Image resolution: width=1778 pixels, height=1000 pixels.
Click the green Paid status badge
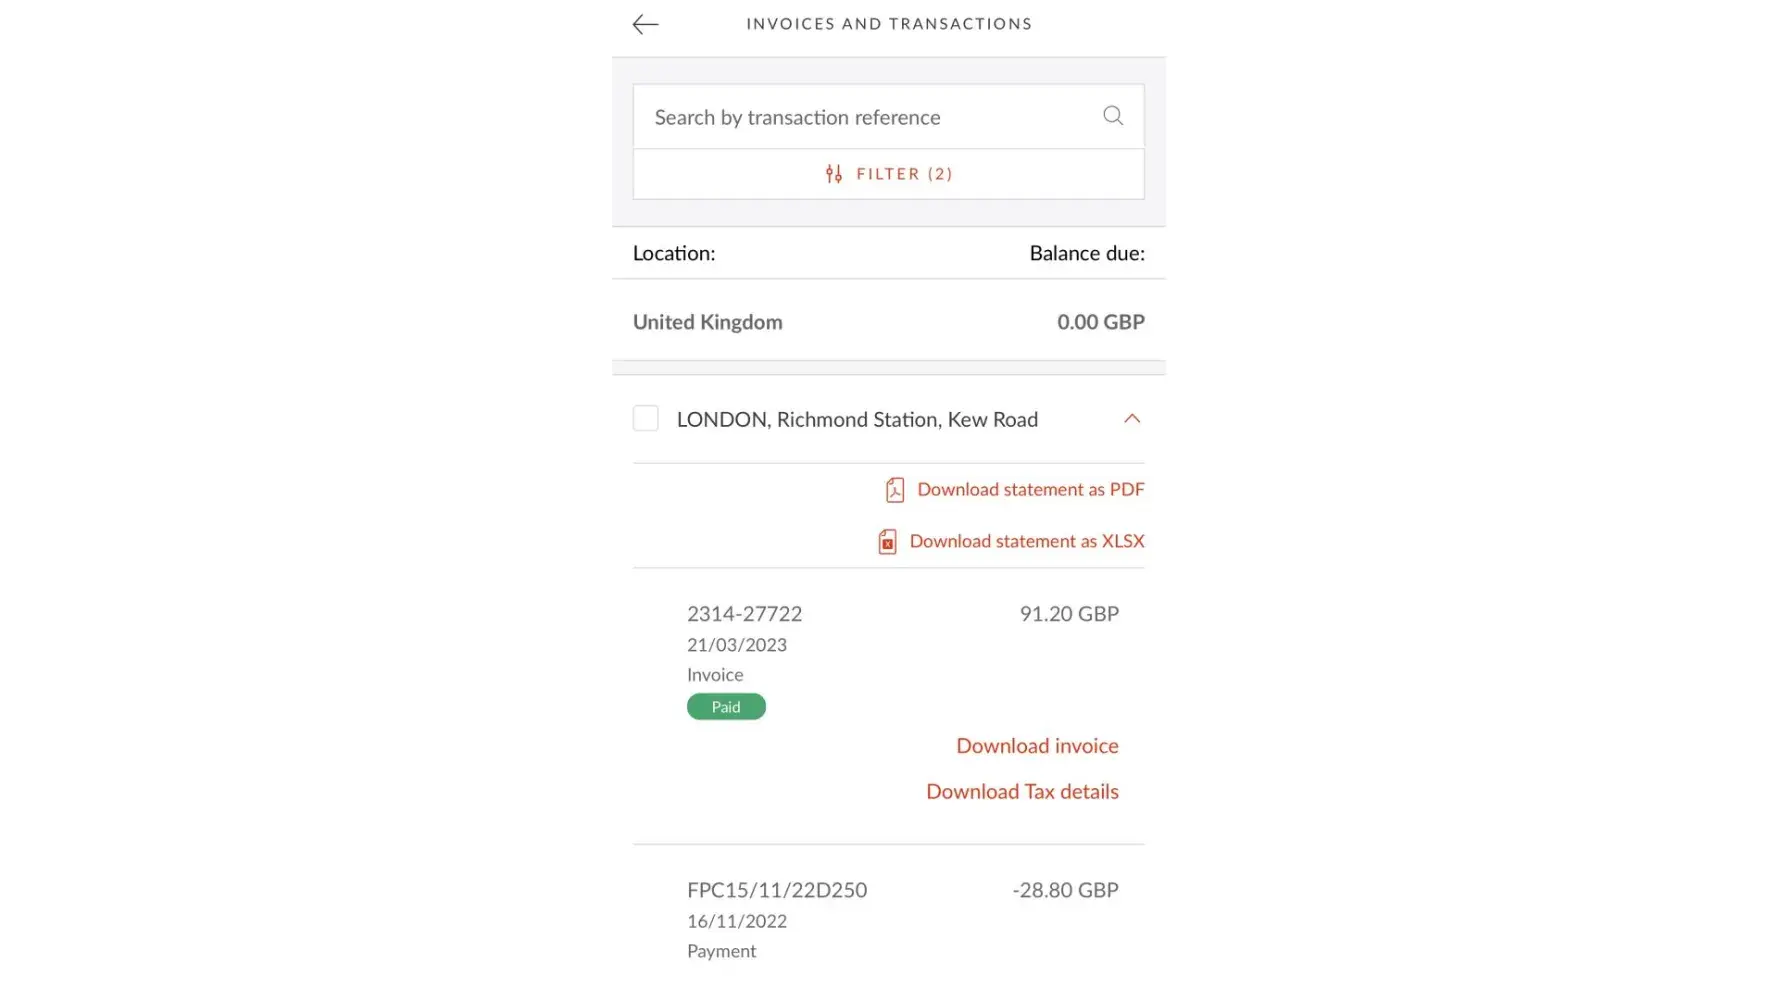[726, 707]
